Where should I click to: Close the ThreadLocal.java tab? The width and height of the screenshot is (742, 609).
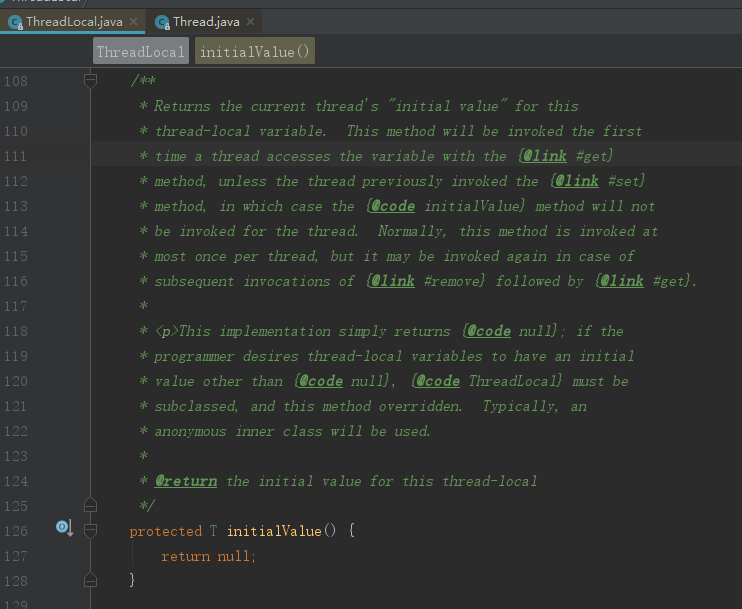tap(133, 22)
